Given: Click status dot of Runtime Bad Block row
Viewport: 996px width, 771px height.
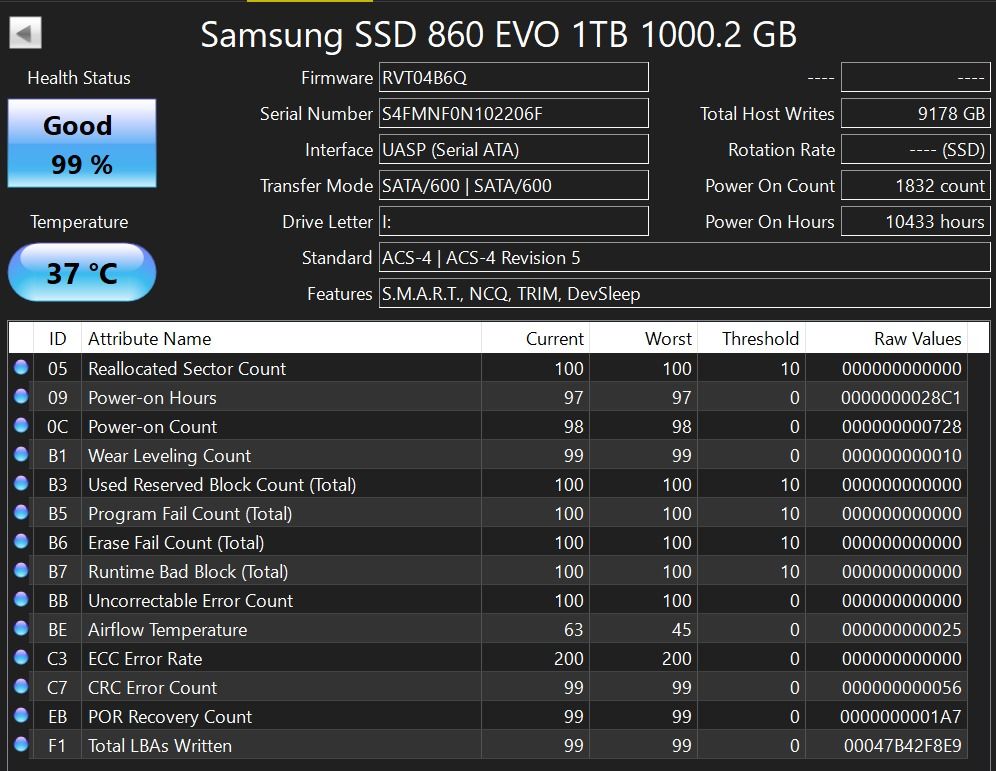Looking at the screenshot, I should [21, 570].
